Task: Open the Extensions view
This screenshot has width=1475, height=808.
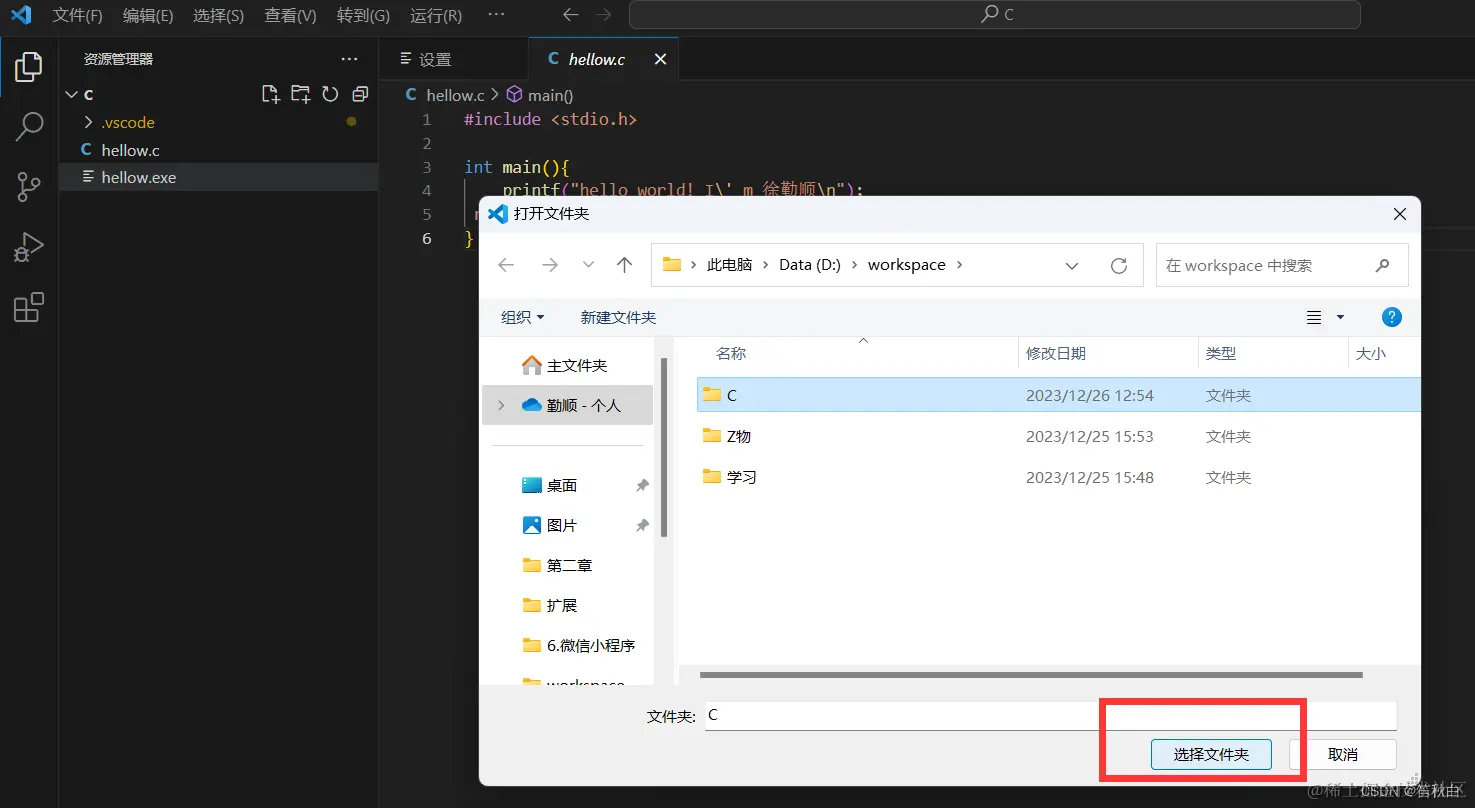Action: click(29, 307)
